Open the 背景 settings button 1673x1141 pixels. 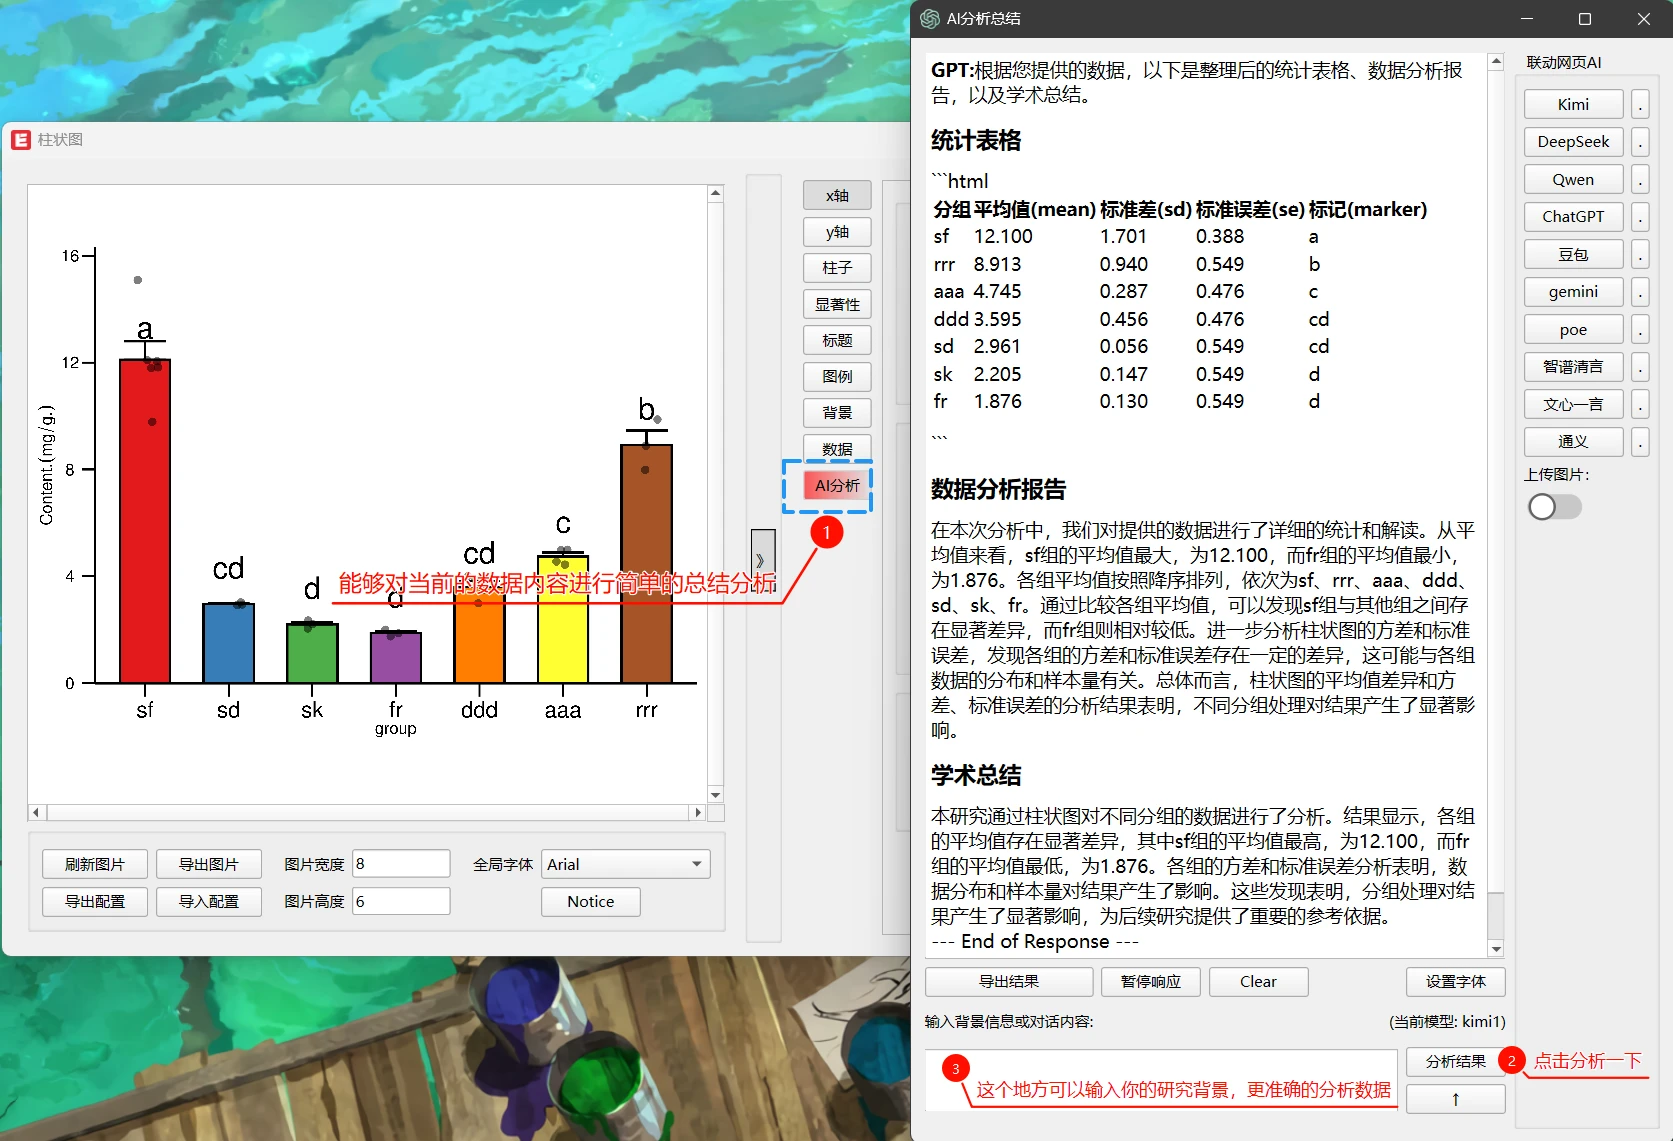[837, 413]
